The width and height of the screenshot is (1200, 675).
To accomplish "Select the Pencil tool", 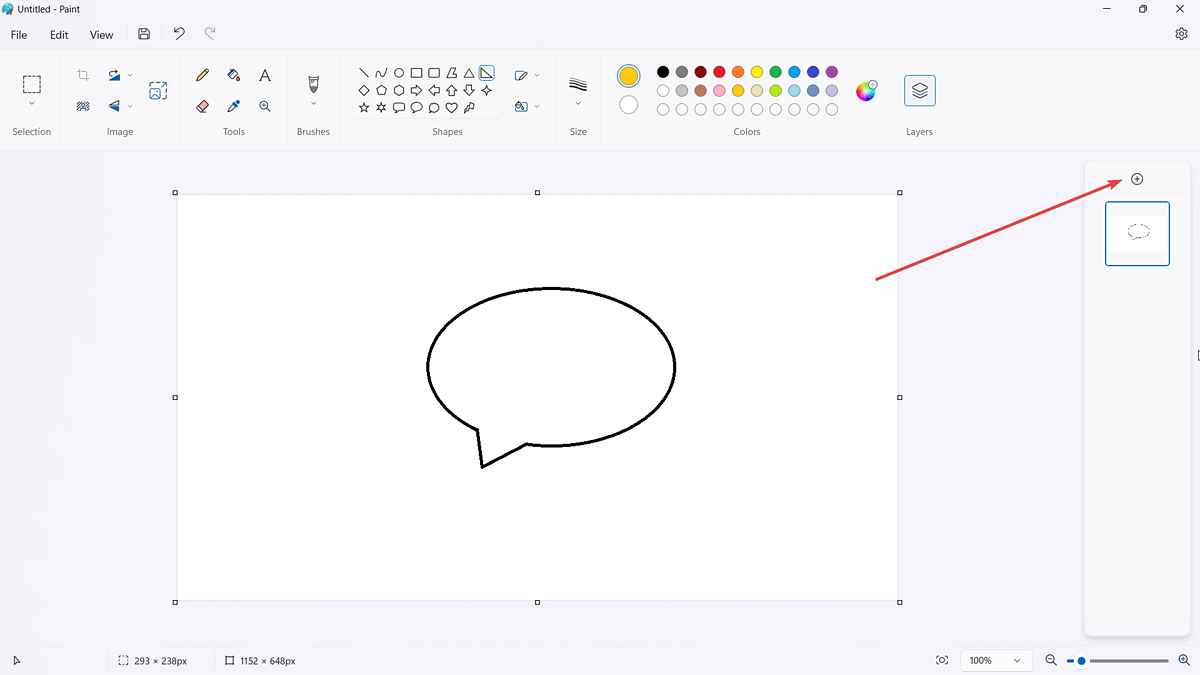I will pyautogui.click(x=202, y=75).
